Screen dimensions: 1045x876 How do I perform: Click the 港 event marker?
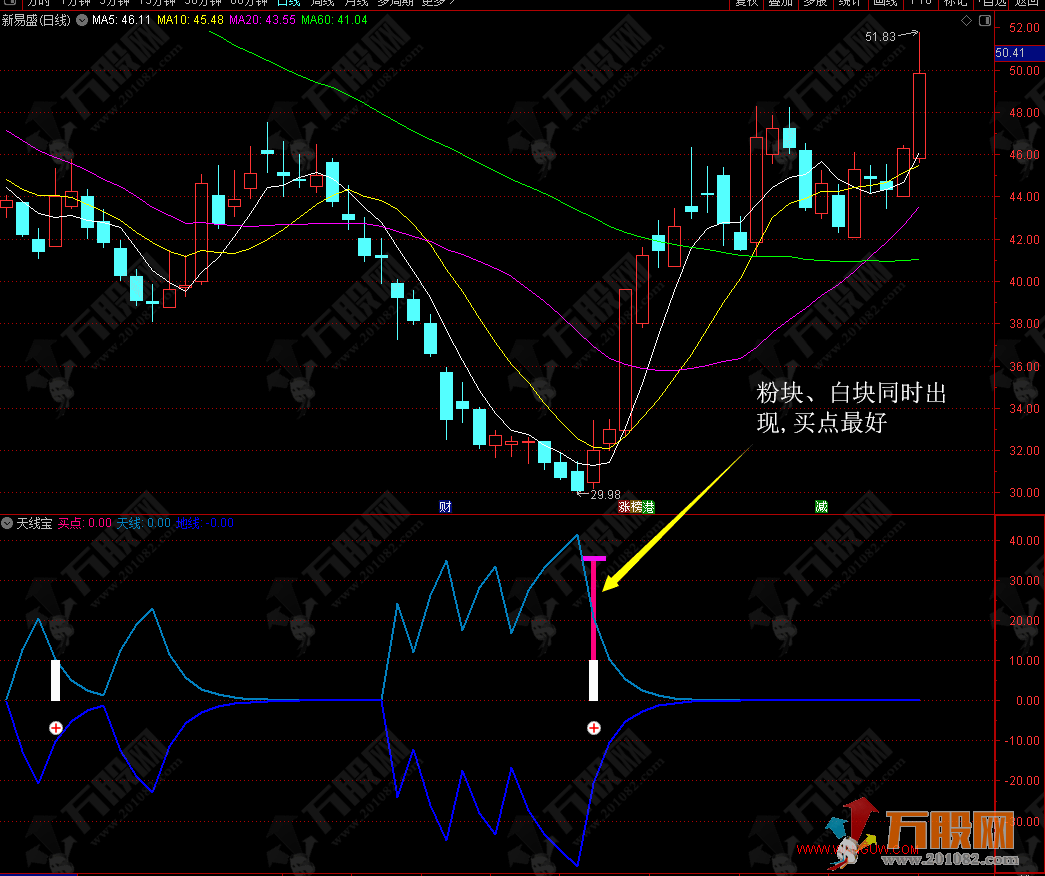648,507
